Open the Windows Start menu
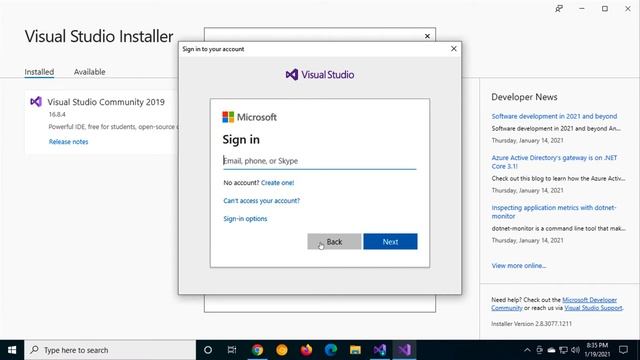Viewport: 640px width, 360px height. [12, 350]
